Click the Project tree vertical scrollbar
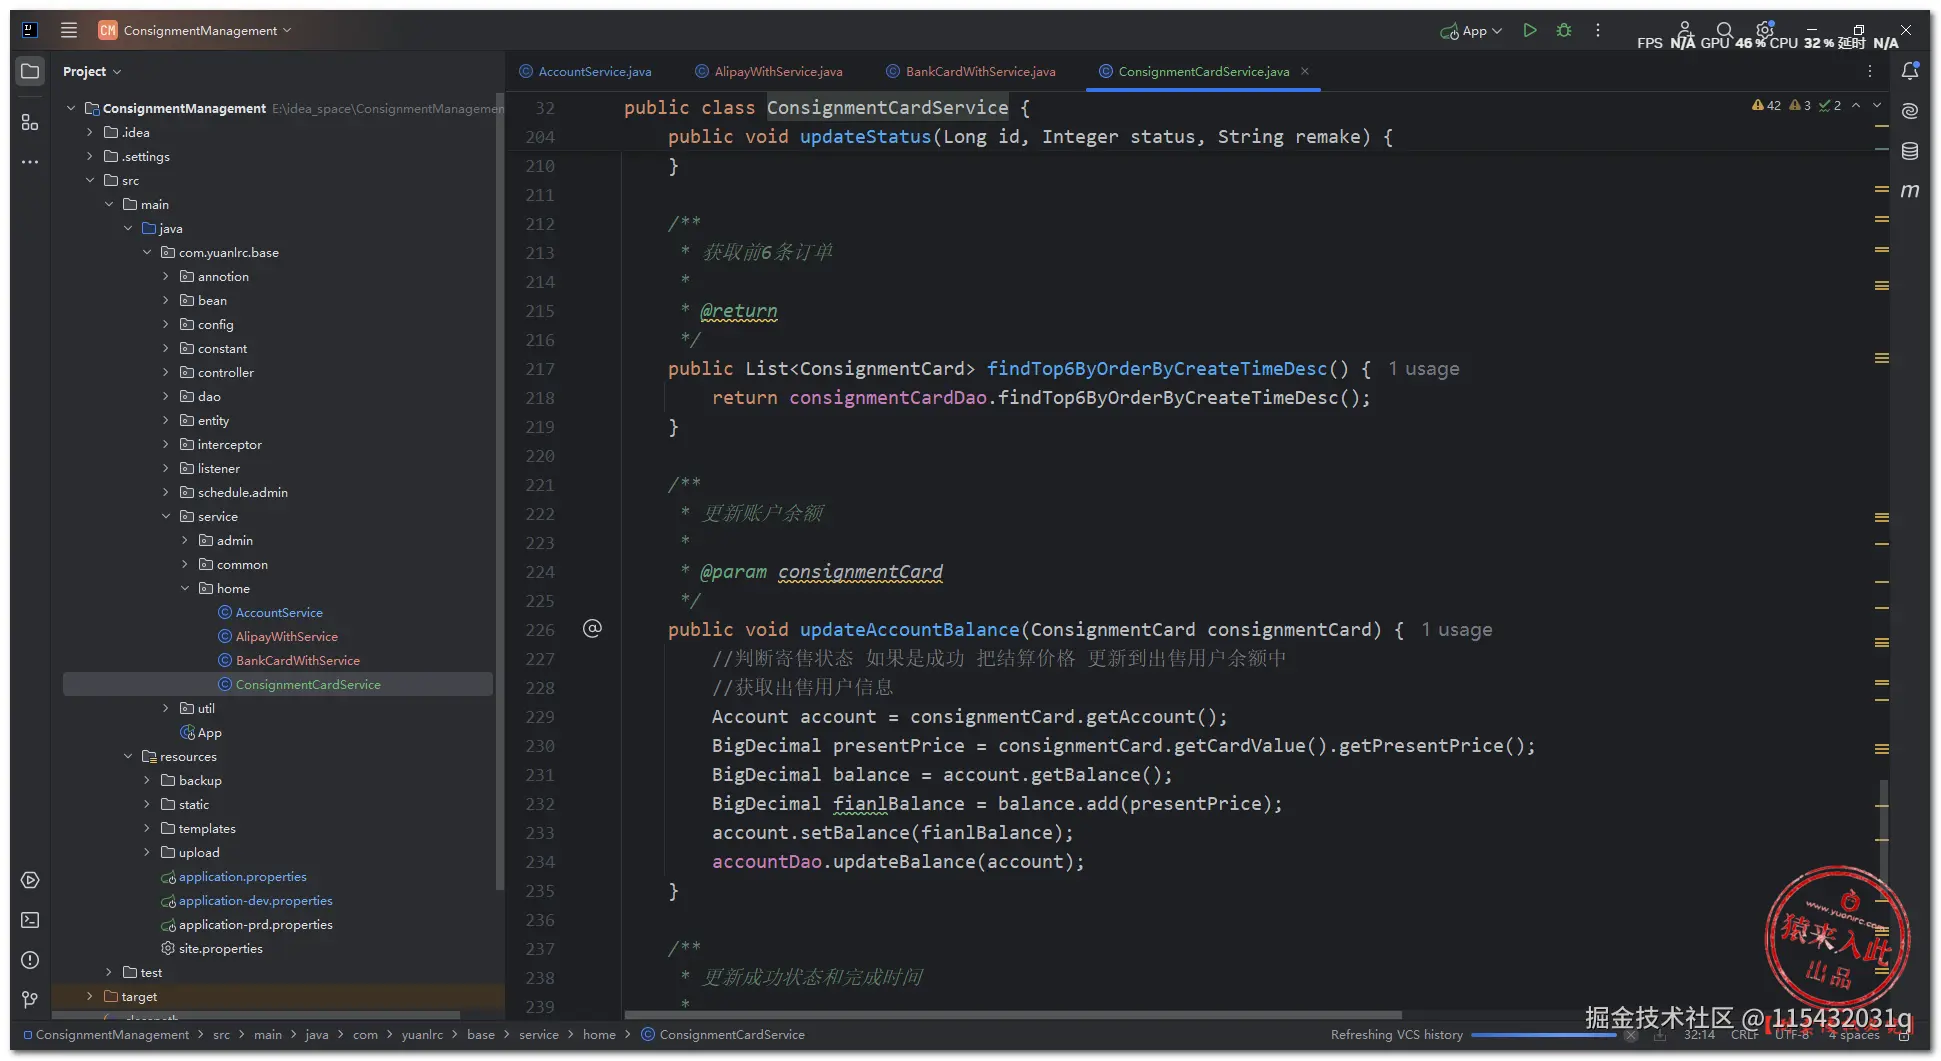 click(499, 490)
